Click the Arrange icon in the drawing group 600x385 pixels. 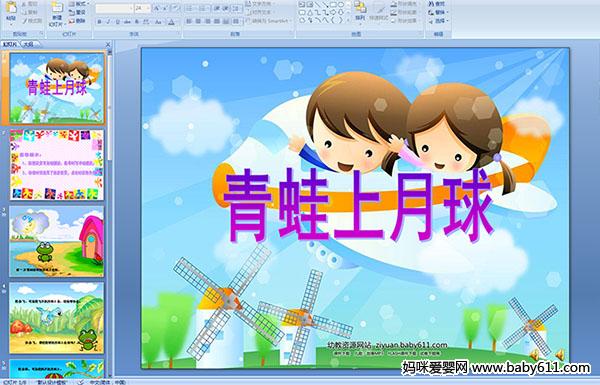(x=360, y=11)
